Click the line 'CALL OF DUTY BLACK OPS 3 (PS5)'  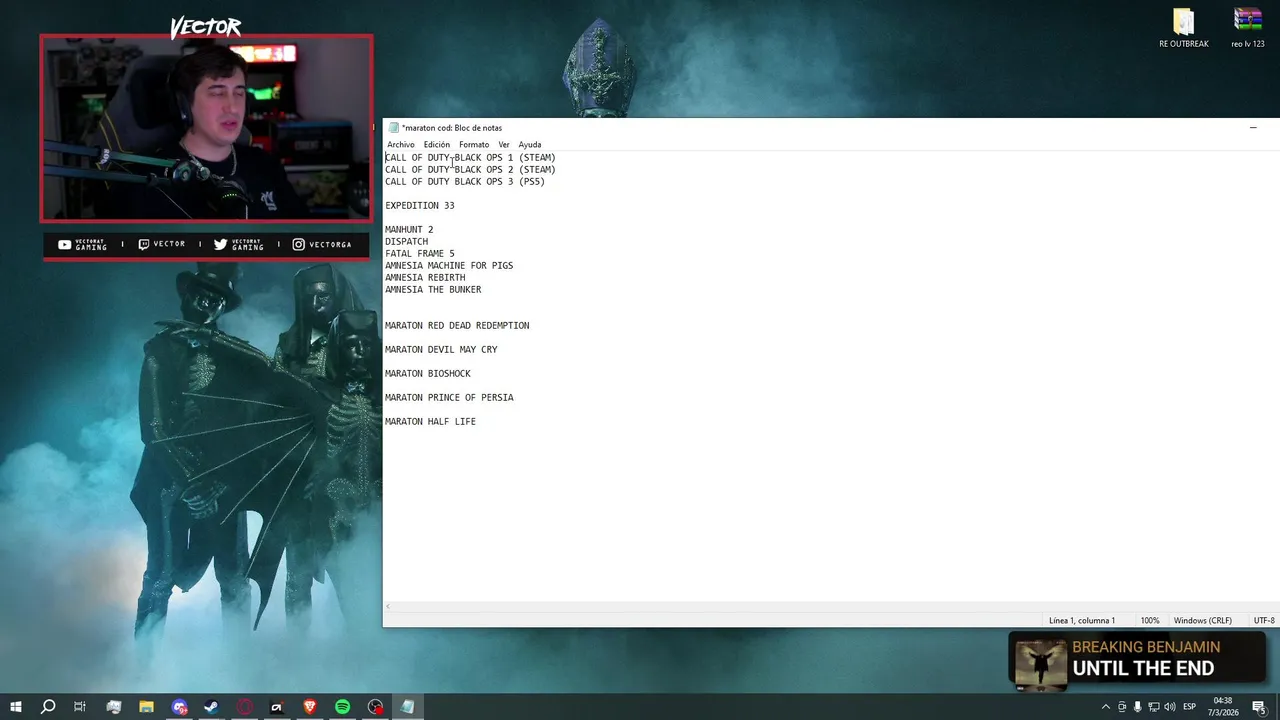(x=465, y=182)
